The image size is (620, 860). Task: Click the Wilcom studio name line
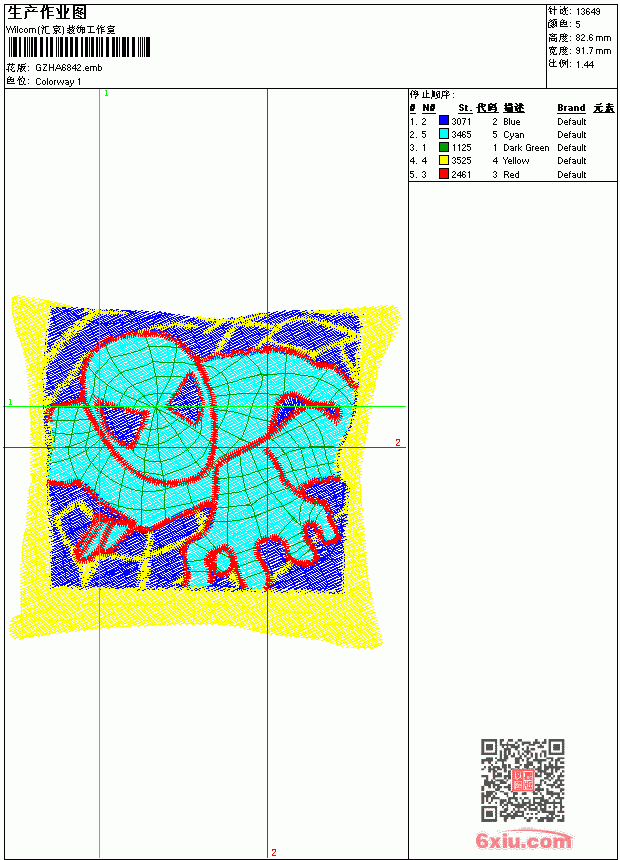pos(61,30)
